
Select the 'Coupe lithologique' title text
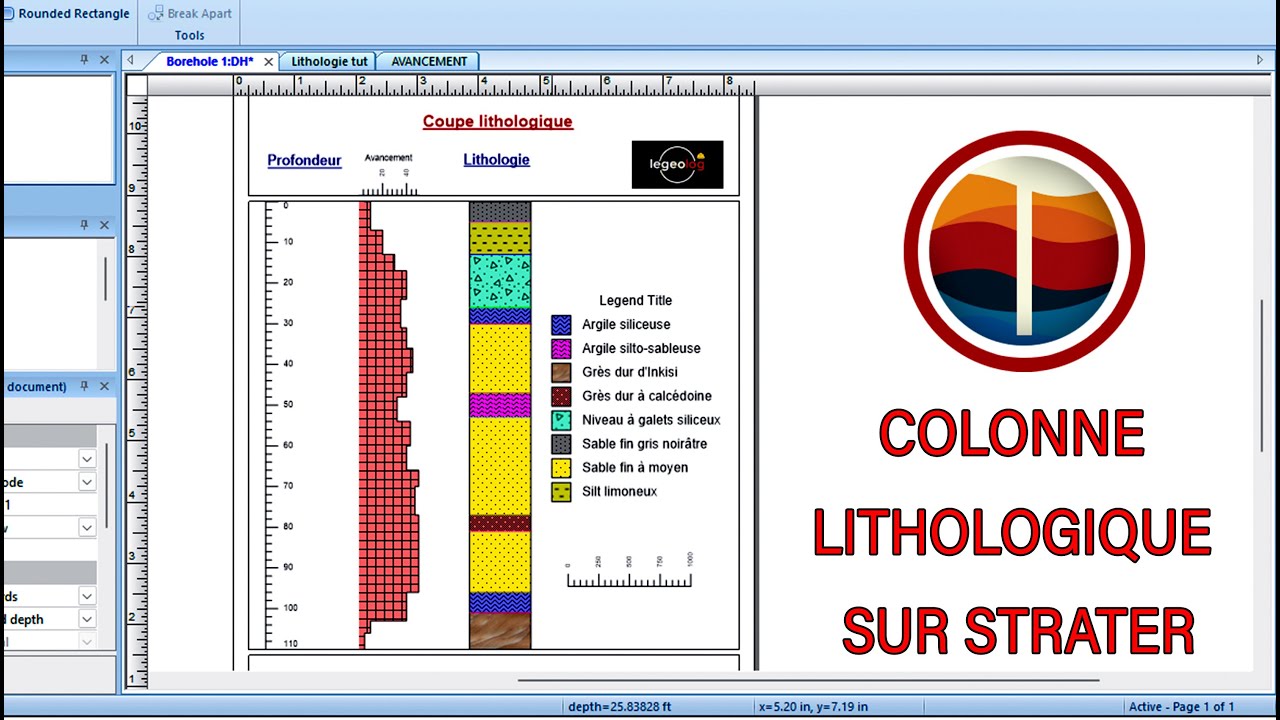[498, 122]
